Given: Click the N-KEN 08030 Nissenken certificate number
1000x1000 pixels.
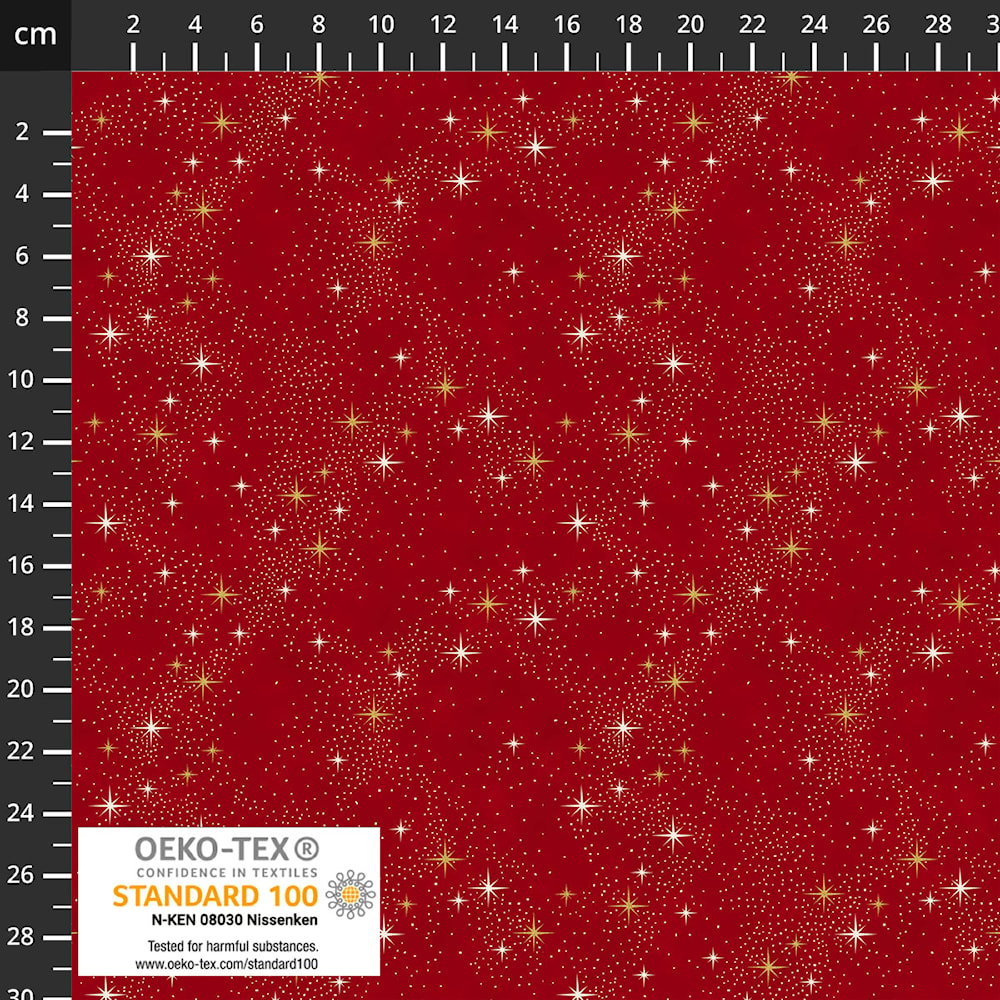Looking at the screenshot, I should pos(234,920).
